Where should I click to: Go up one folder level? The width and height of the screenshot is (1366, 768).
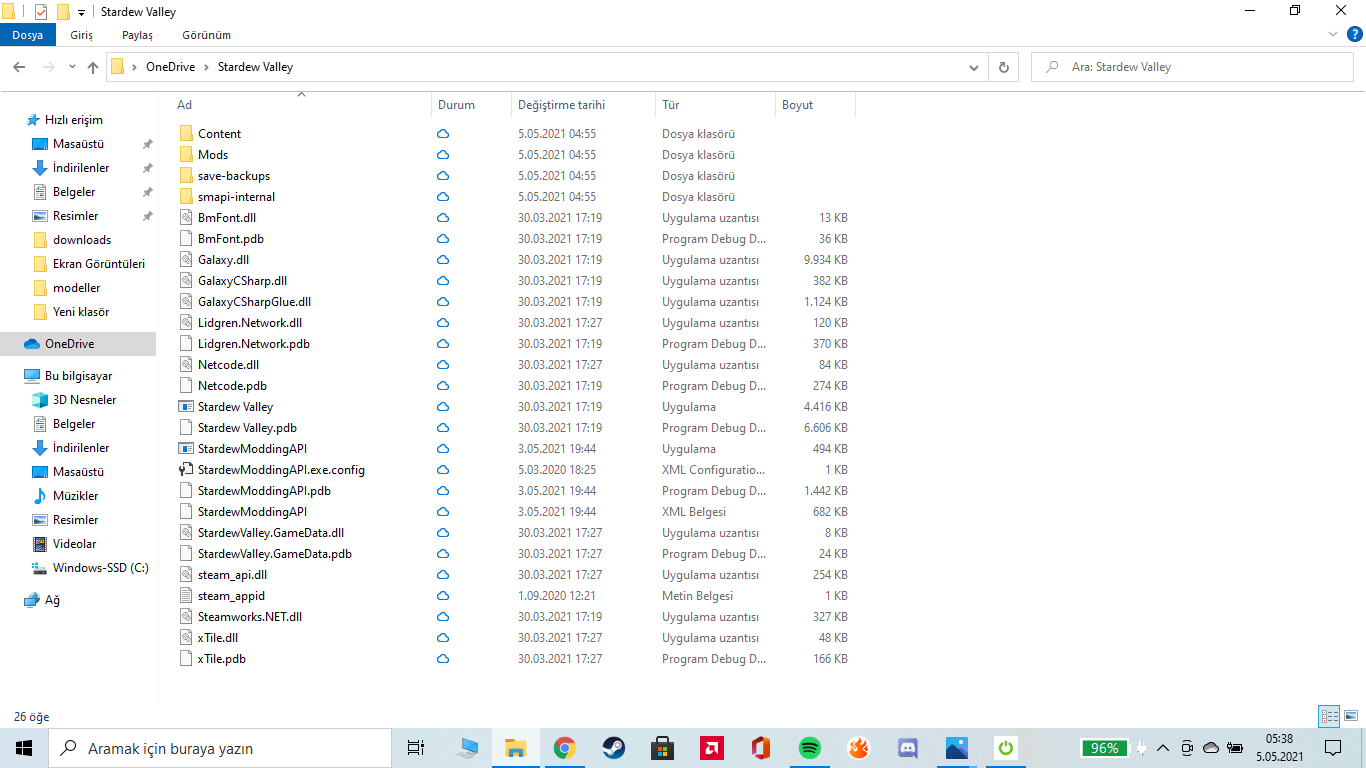93,67
